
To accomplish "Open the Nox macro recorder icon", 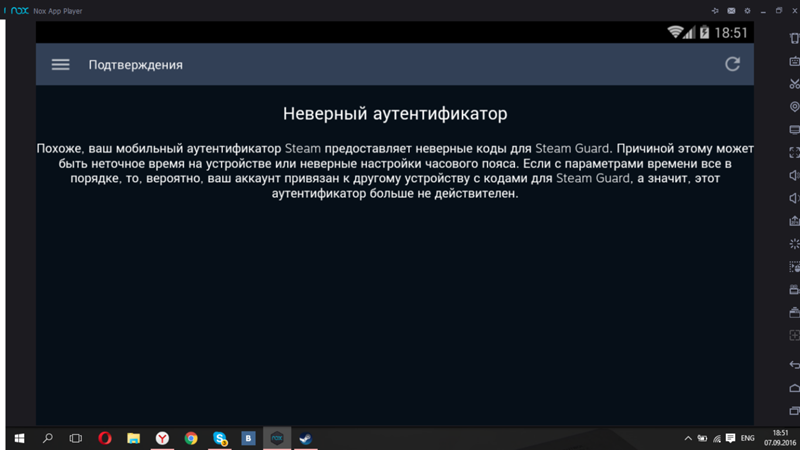I will click(794, 267).
